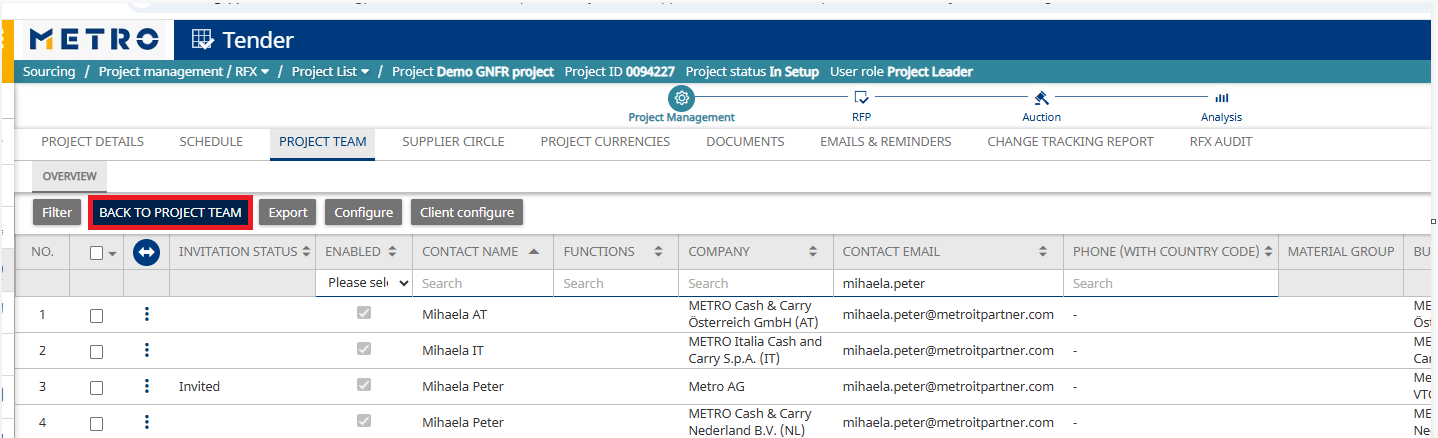Click the Tender module icon
The image size is (1438, 438).
point(203,40)
